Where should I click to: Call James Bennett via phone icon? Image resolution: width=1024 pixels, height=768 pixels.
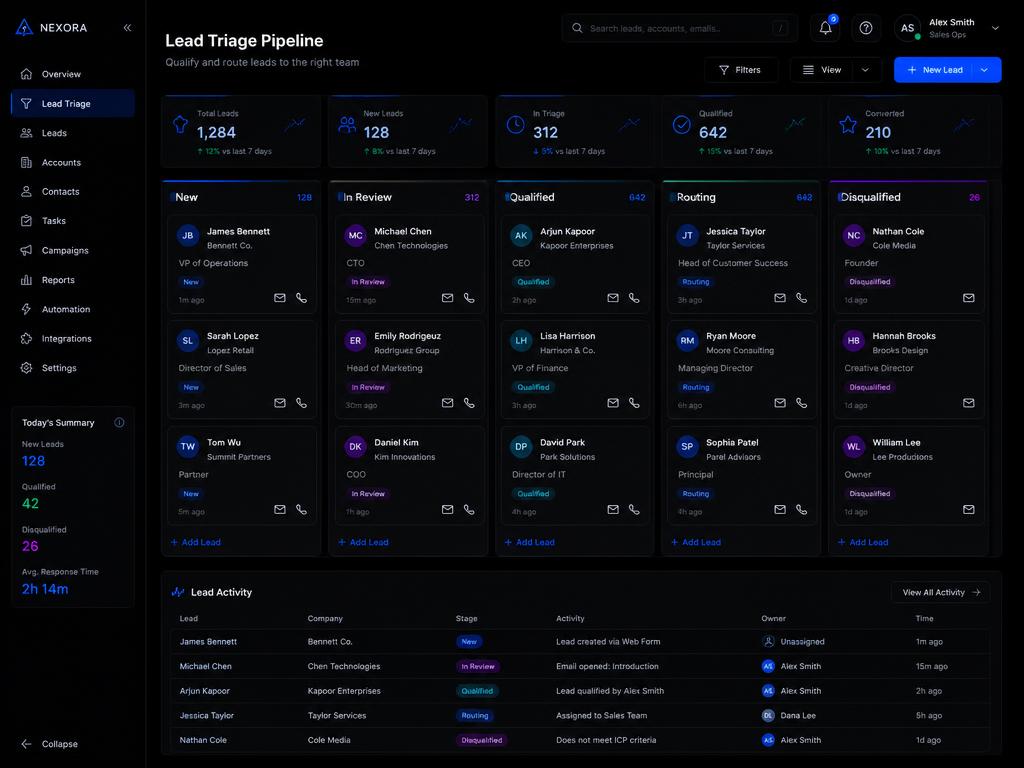click(301, 298)
